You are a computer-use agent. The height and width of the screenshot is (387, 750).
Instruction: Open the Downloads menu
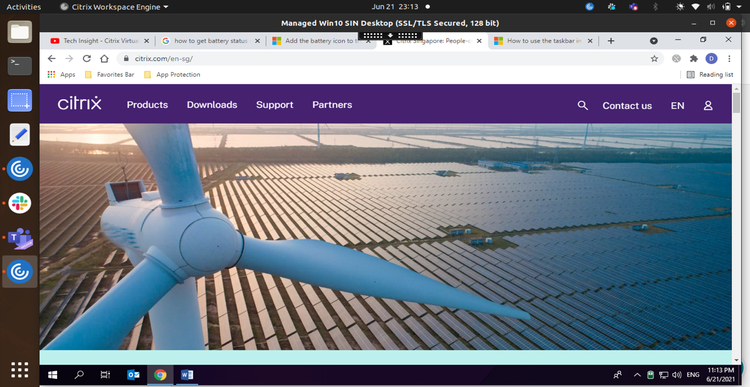[212, 105]
